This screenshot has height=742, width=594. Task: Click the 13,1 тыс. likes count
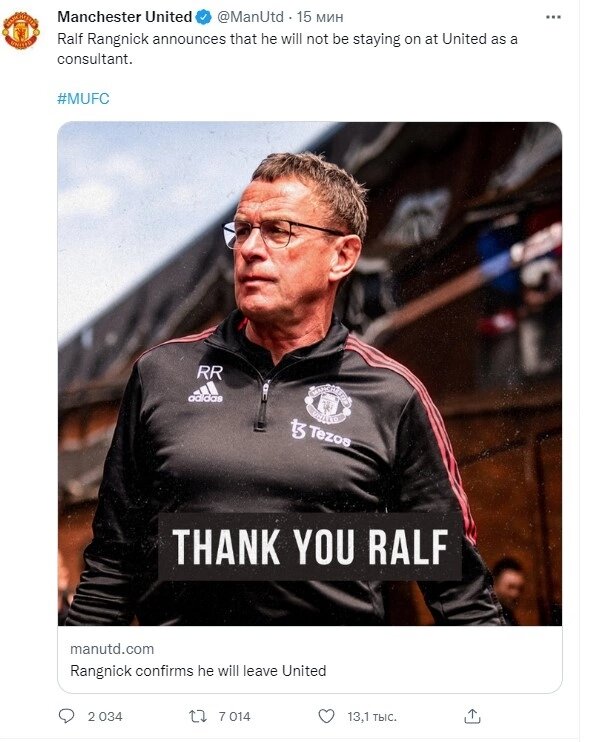(x=372, y=717)
